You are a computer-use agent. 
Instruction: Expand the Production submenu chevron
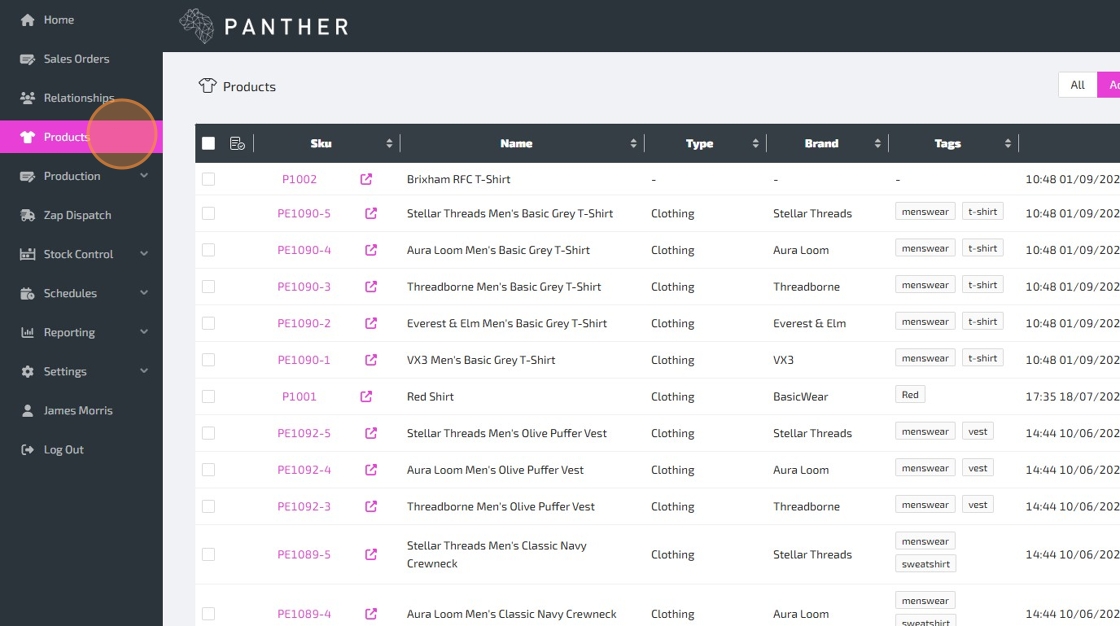pyautogui.click(x=144, y=176)
